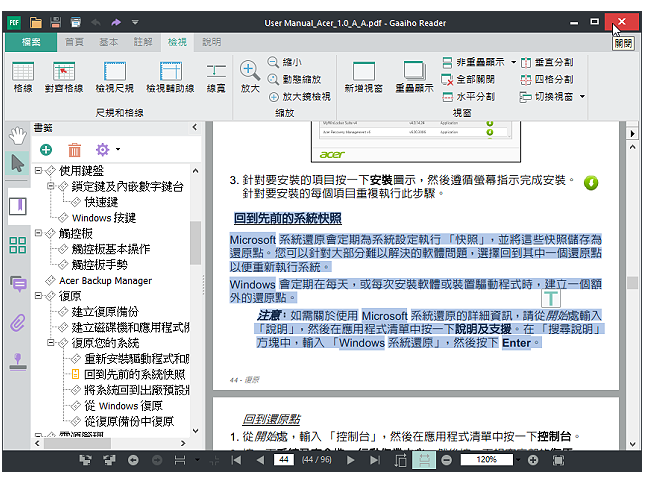Open quick access toolbar customize dropdown
Image resolution: width=653 pixels, height=485 pixels.
pyautogui.click(x=135, y=22)
